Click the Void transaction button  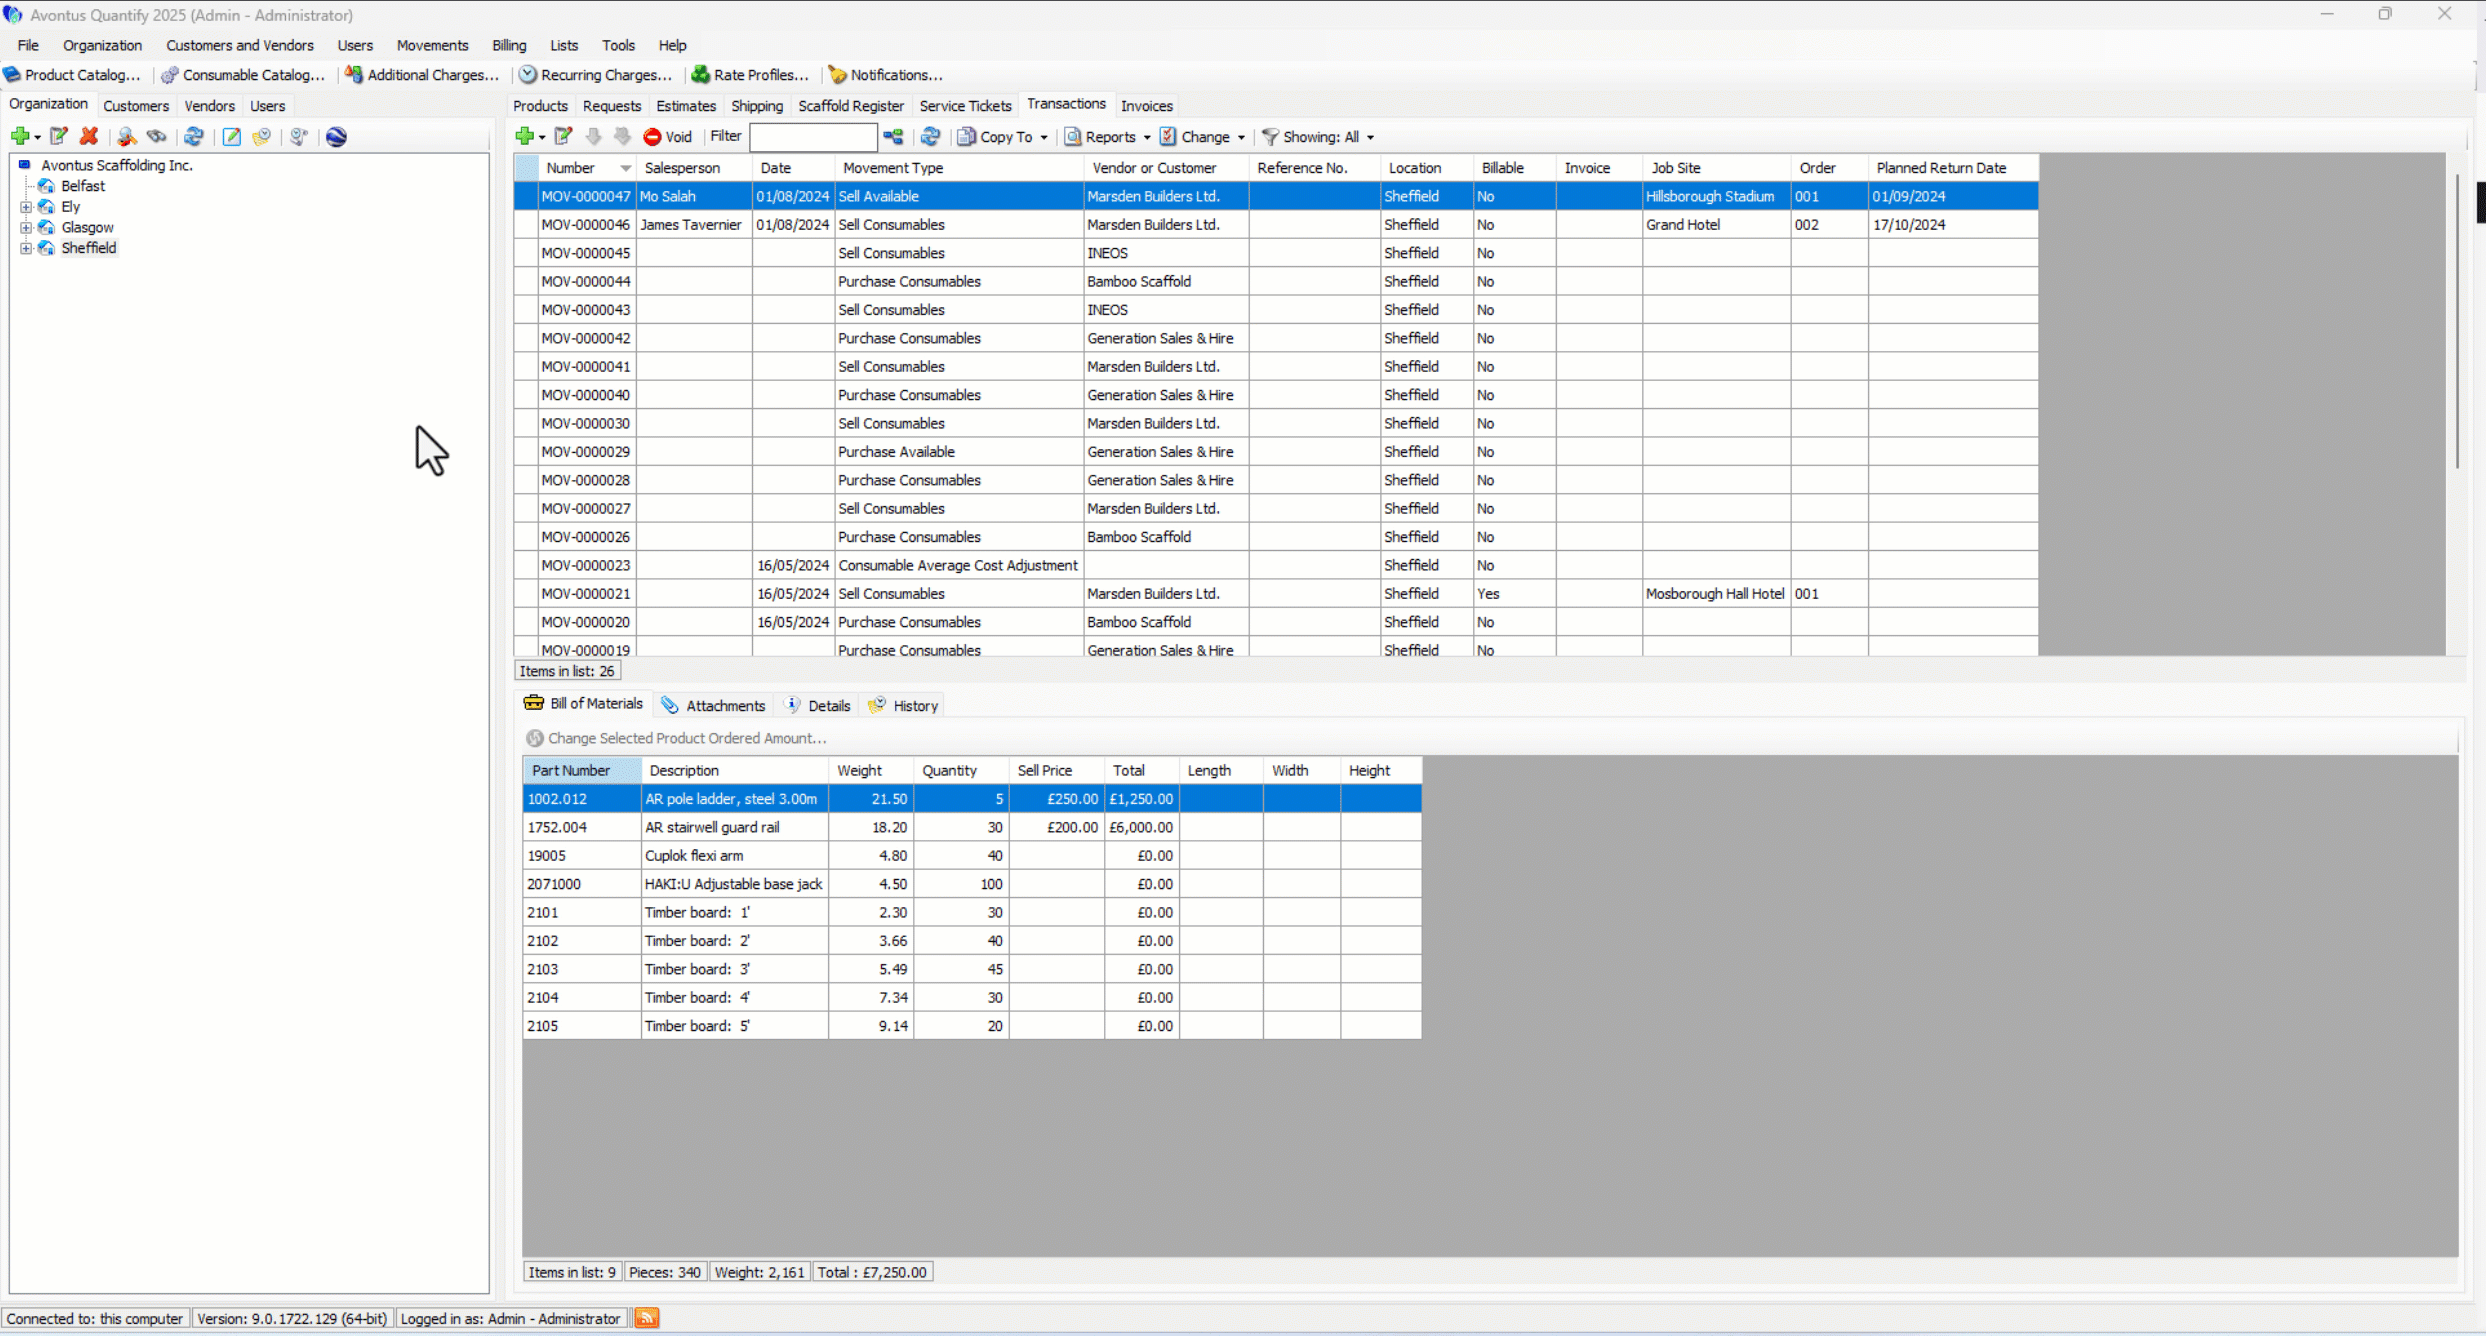pyautogui.click(x=668, y=137)
